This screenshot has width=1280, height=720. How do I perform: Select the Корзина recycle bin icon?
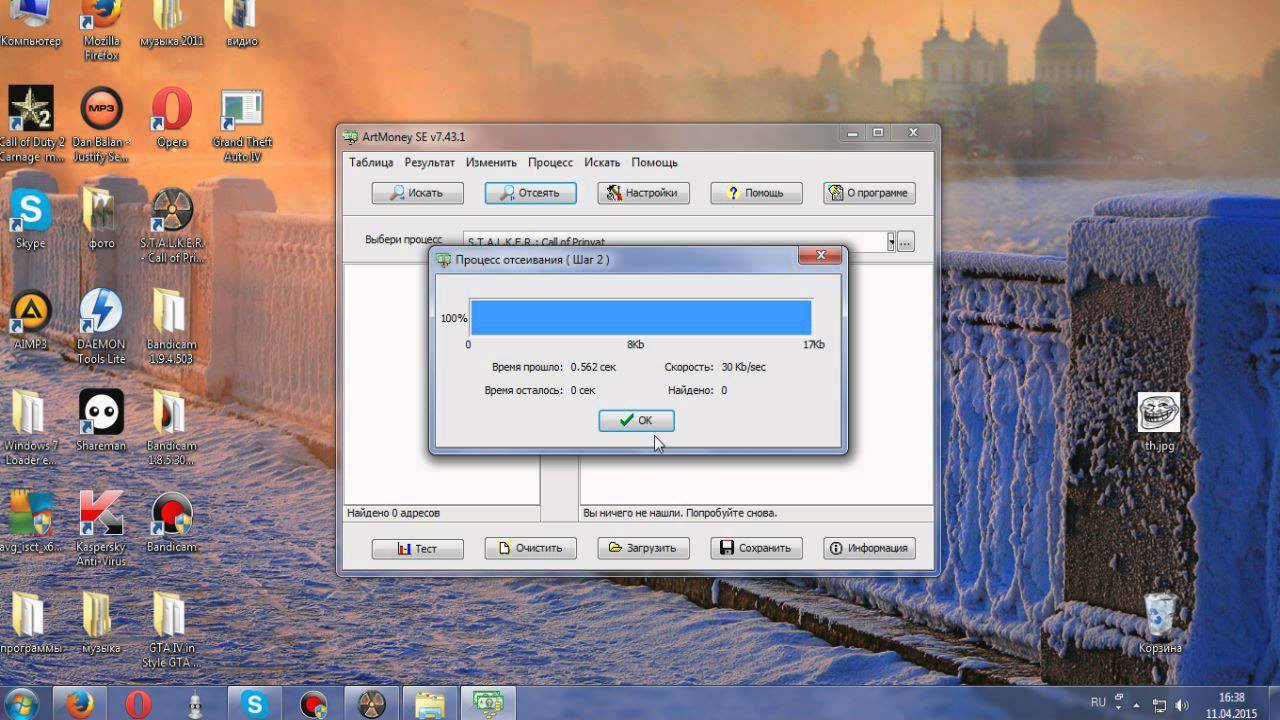tap(1159, 624)
